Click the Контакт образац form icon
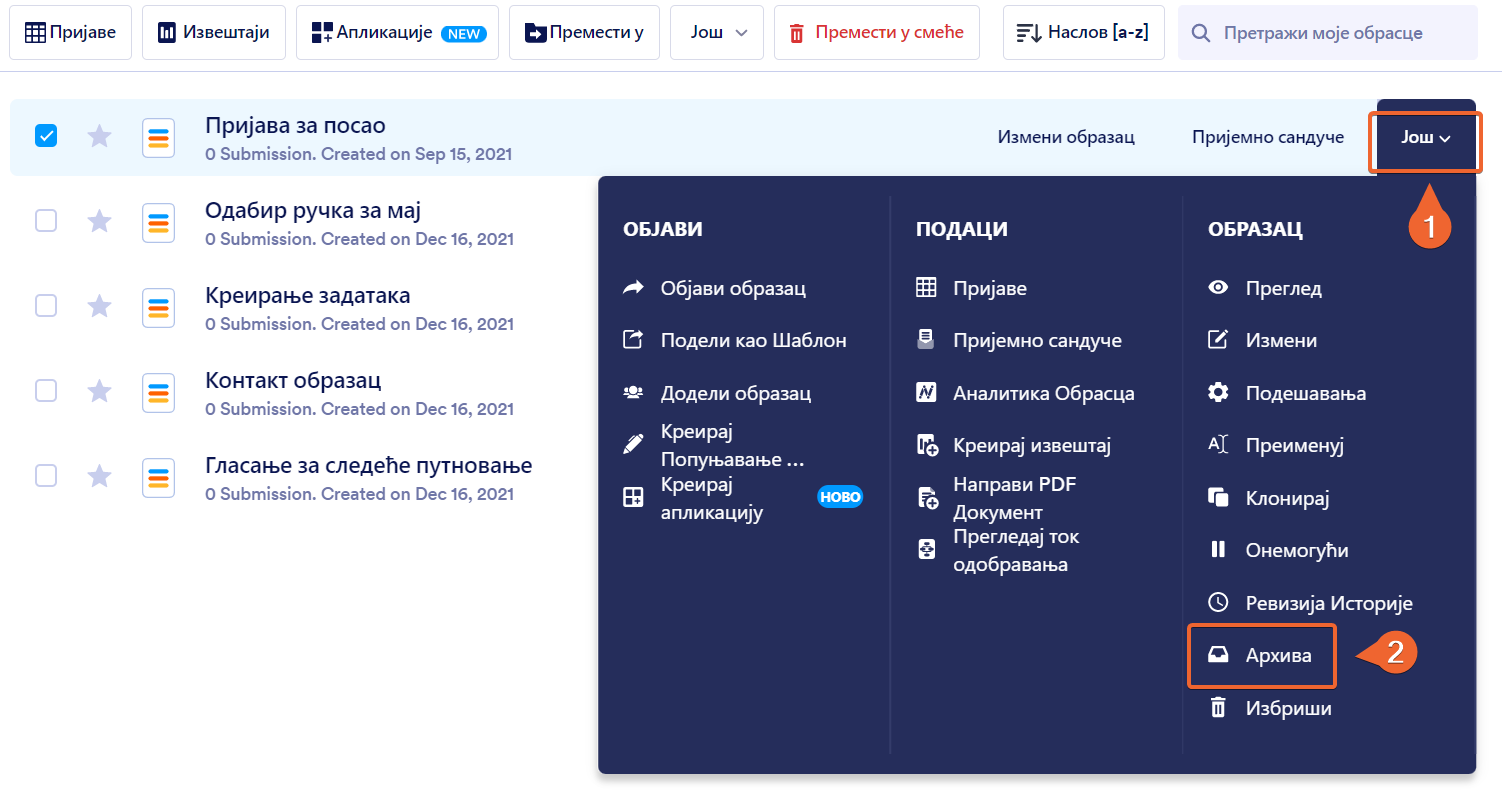Screen dimensions: 1502x799 158,392
